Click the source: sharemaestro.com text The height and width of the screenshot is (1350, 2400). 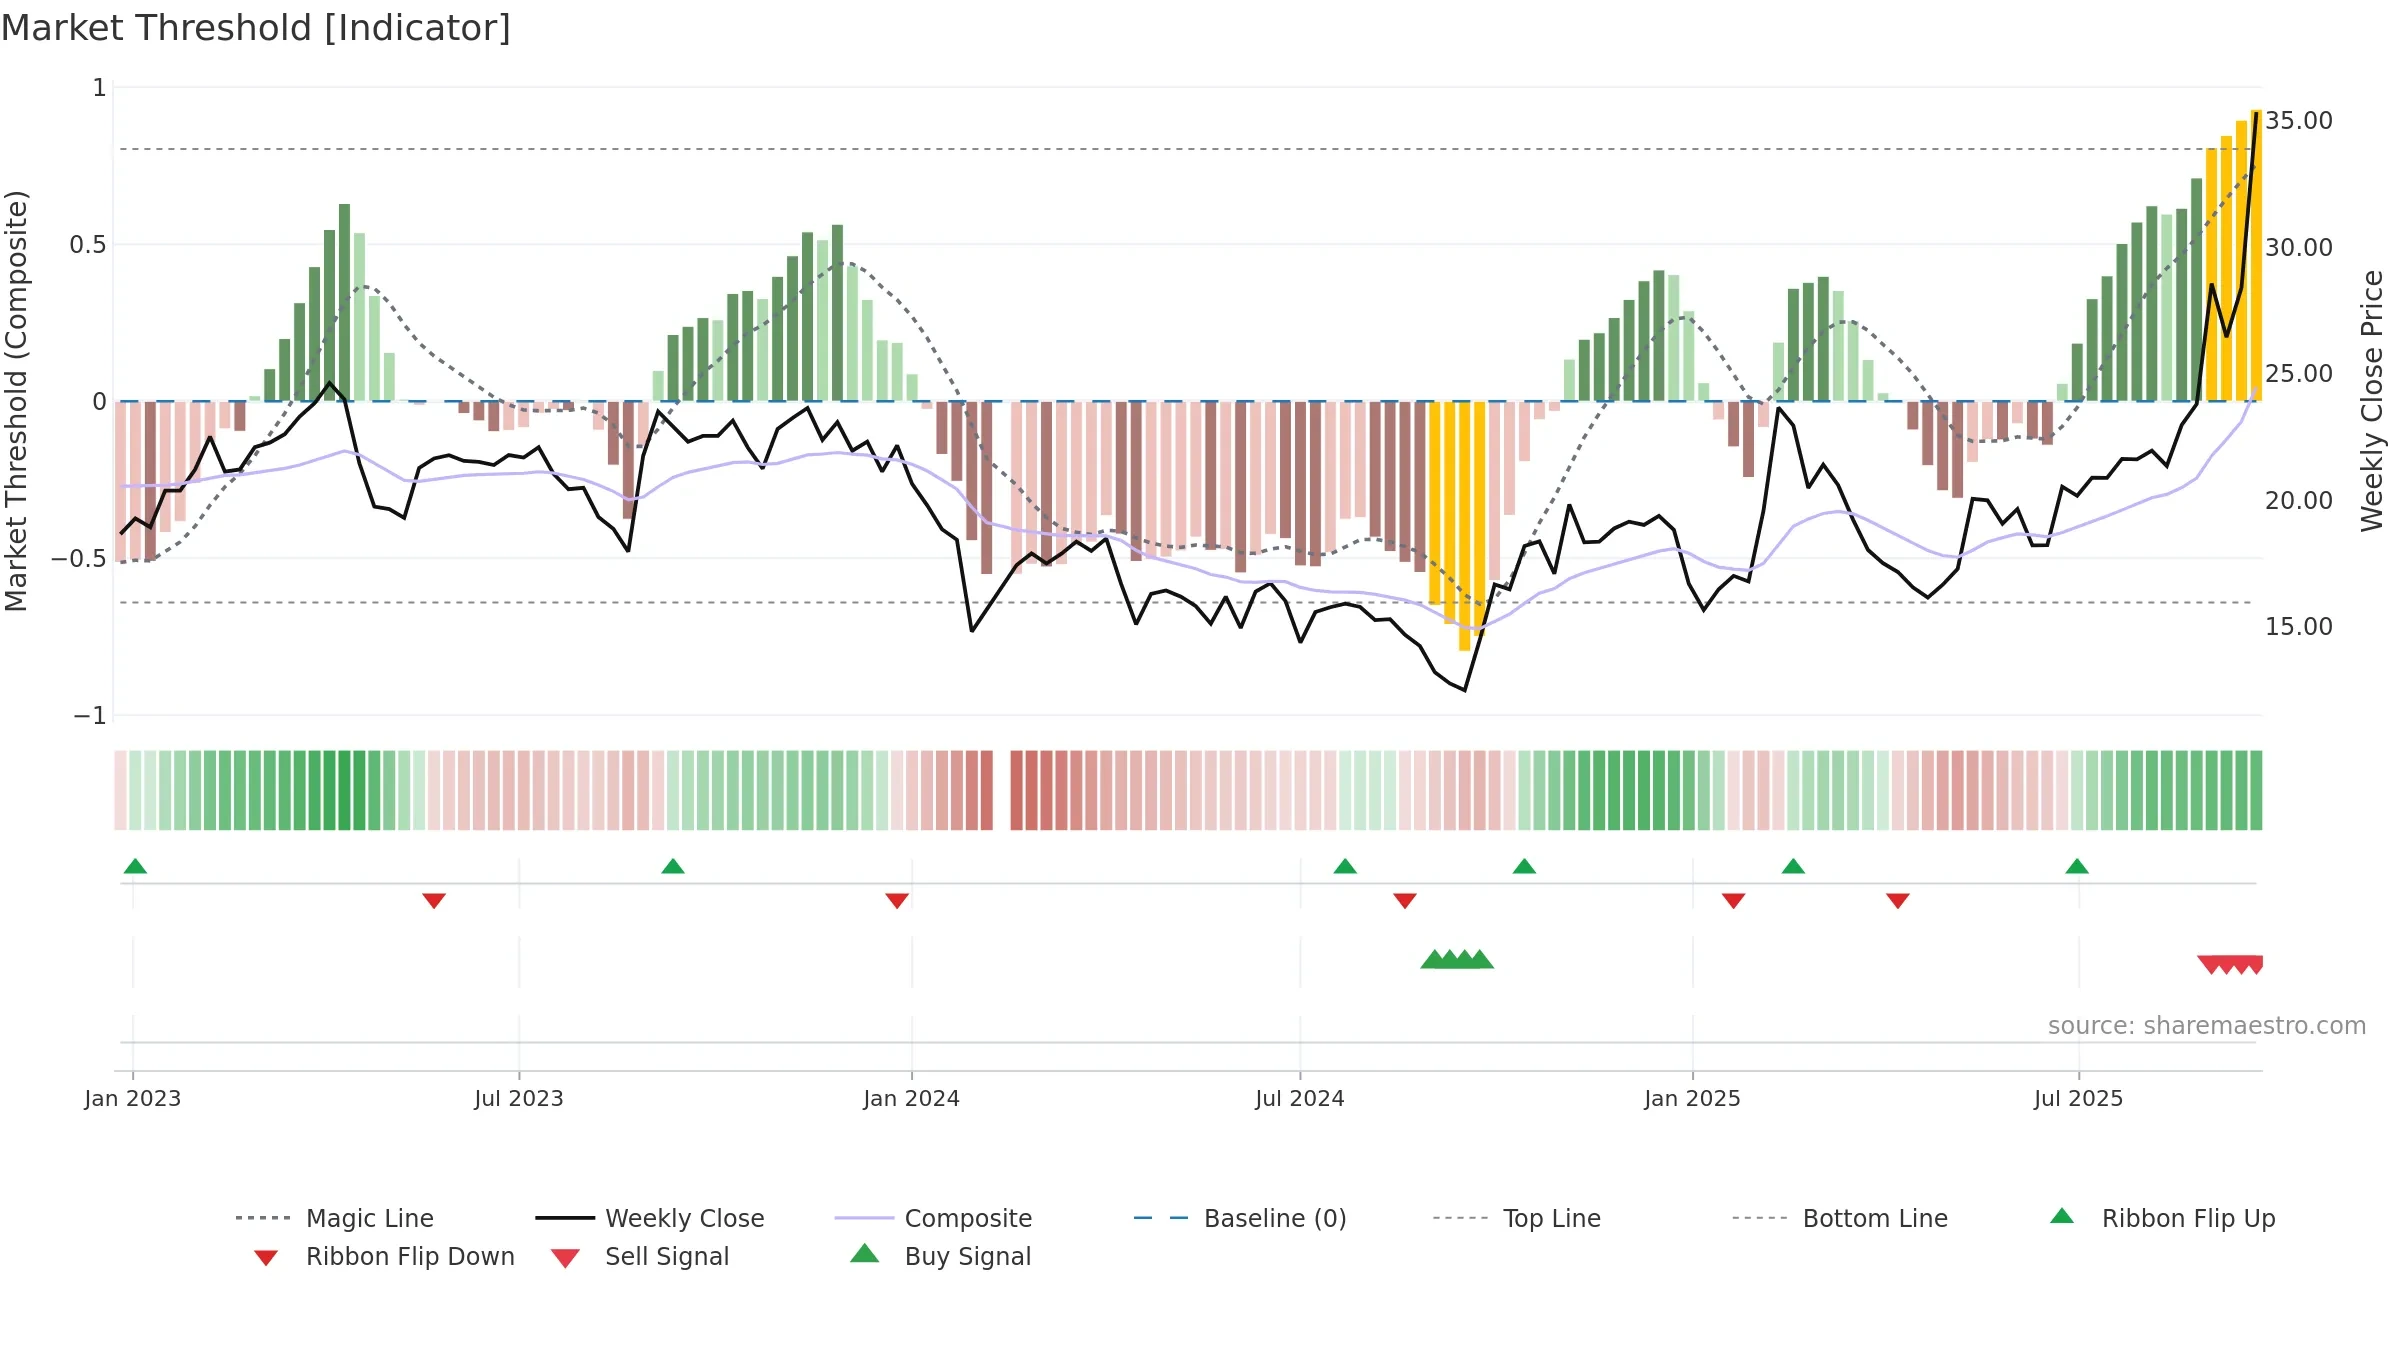point(2207,1026)
